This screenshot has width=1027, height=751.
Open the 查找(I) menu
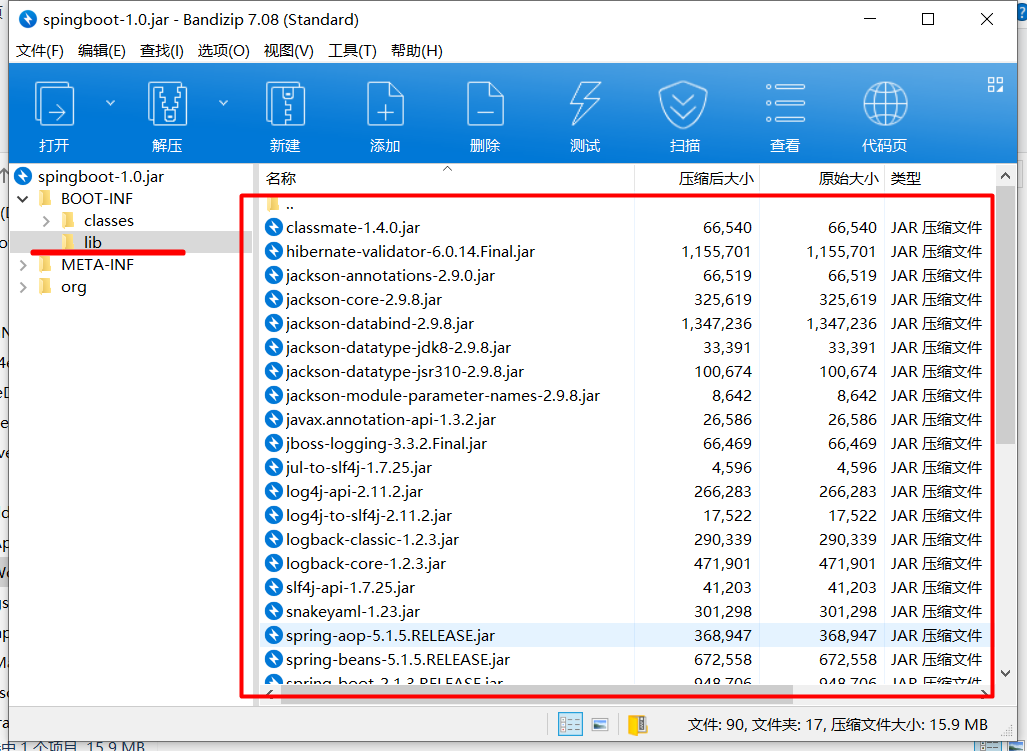click(x=161, y=50)
